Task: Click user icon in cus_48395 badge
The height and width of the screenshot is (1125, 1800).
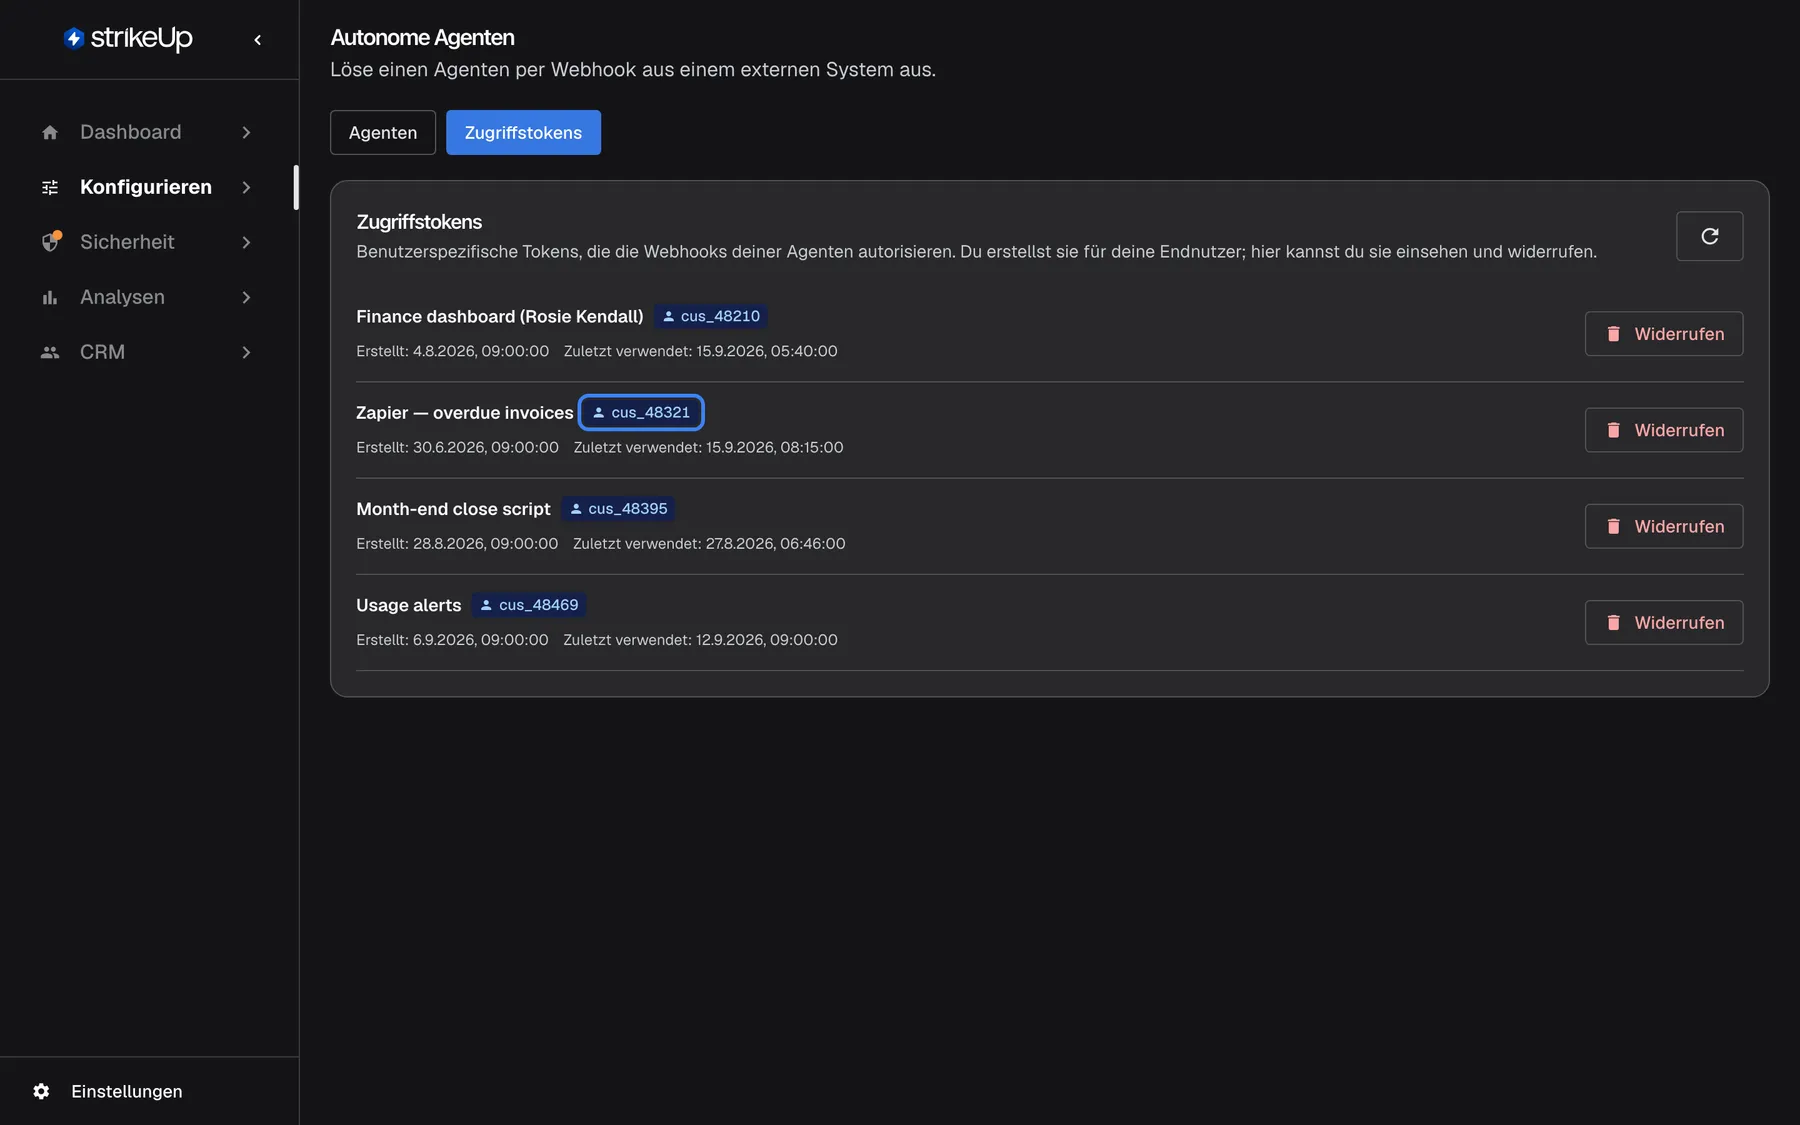Action: pyautogui.click(x=576, y=509)
